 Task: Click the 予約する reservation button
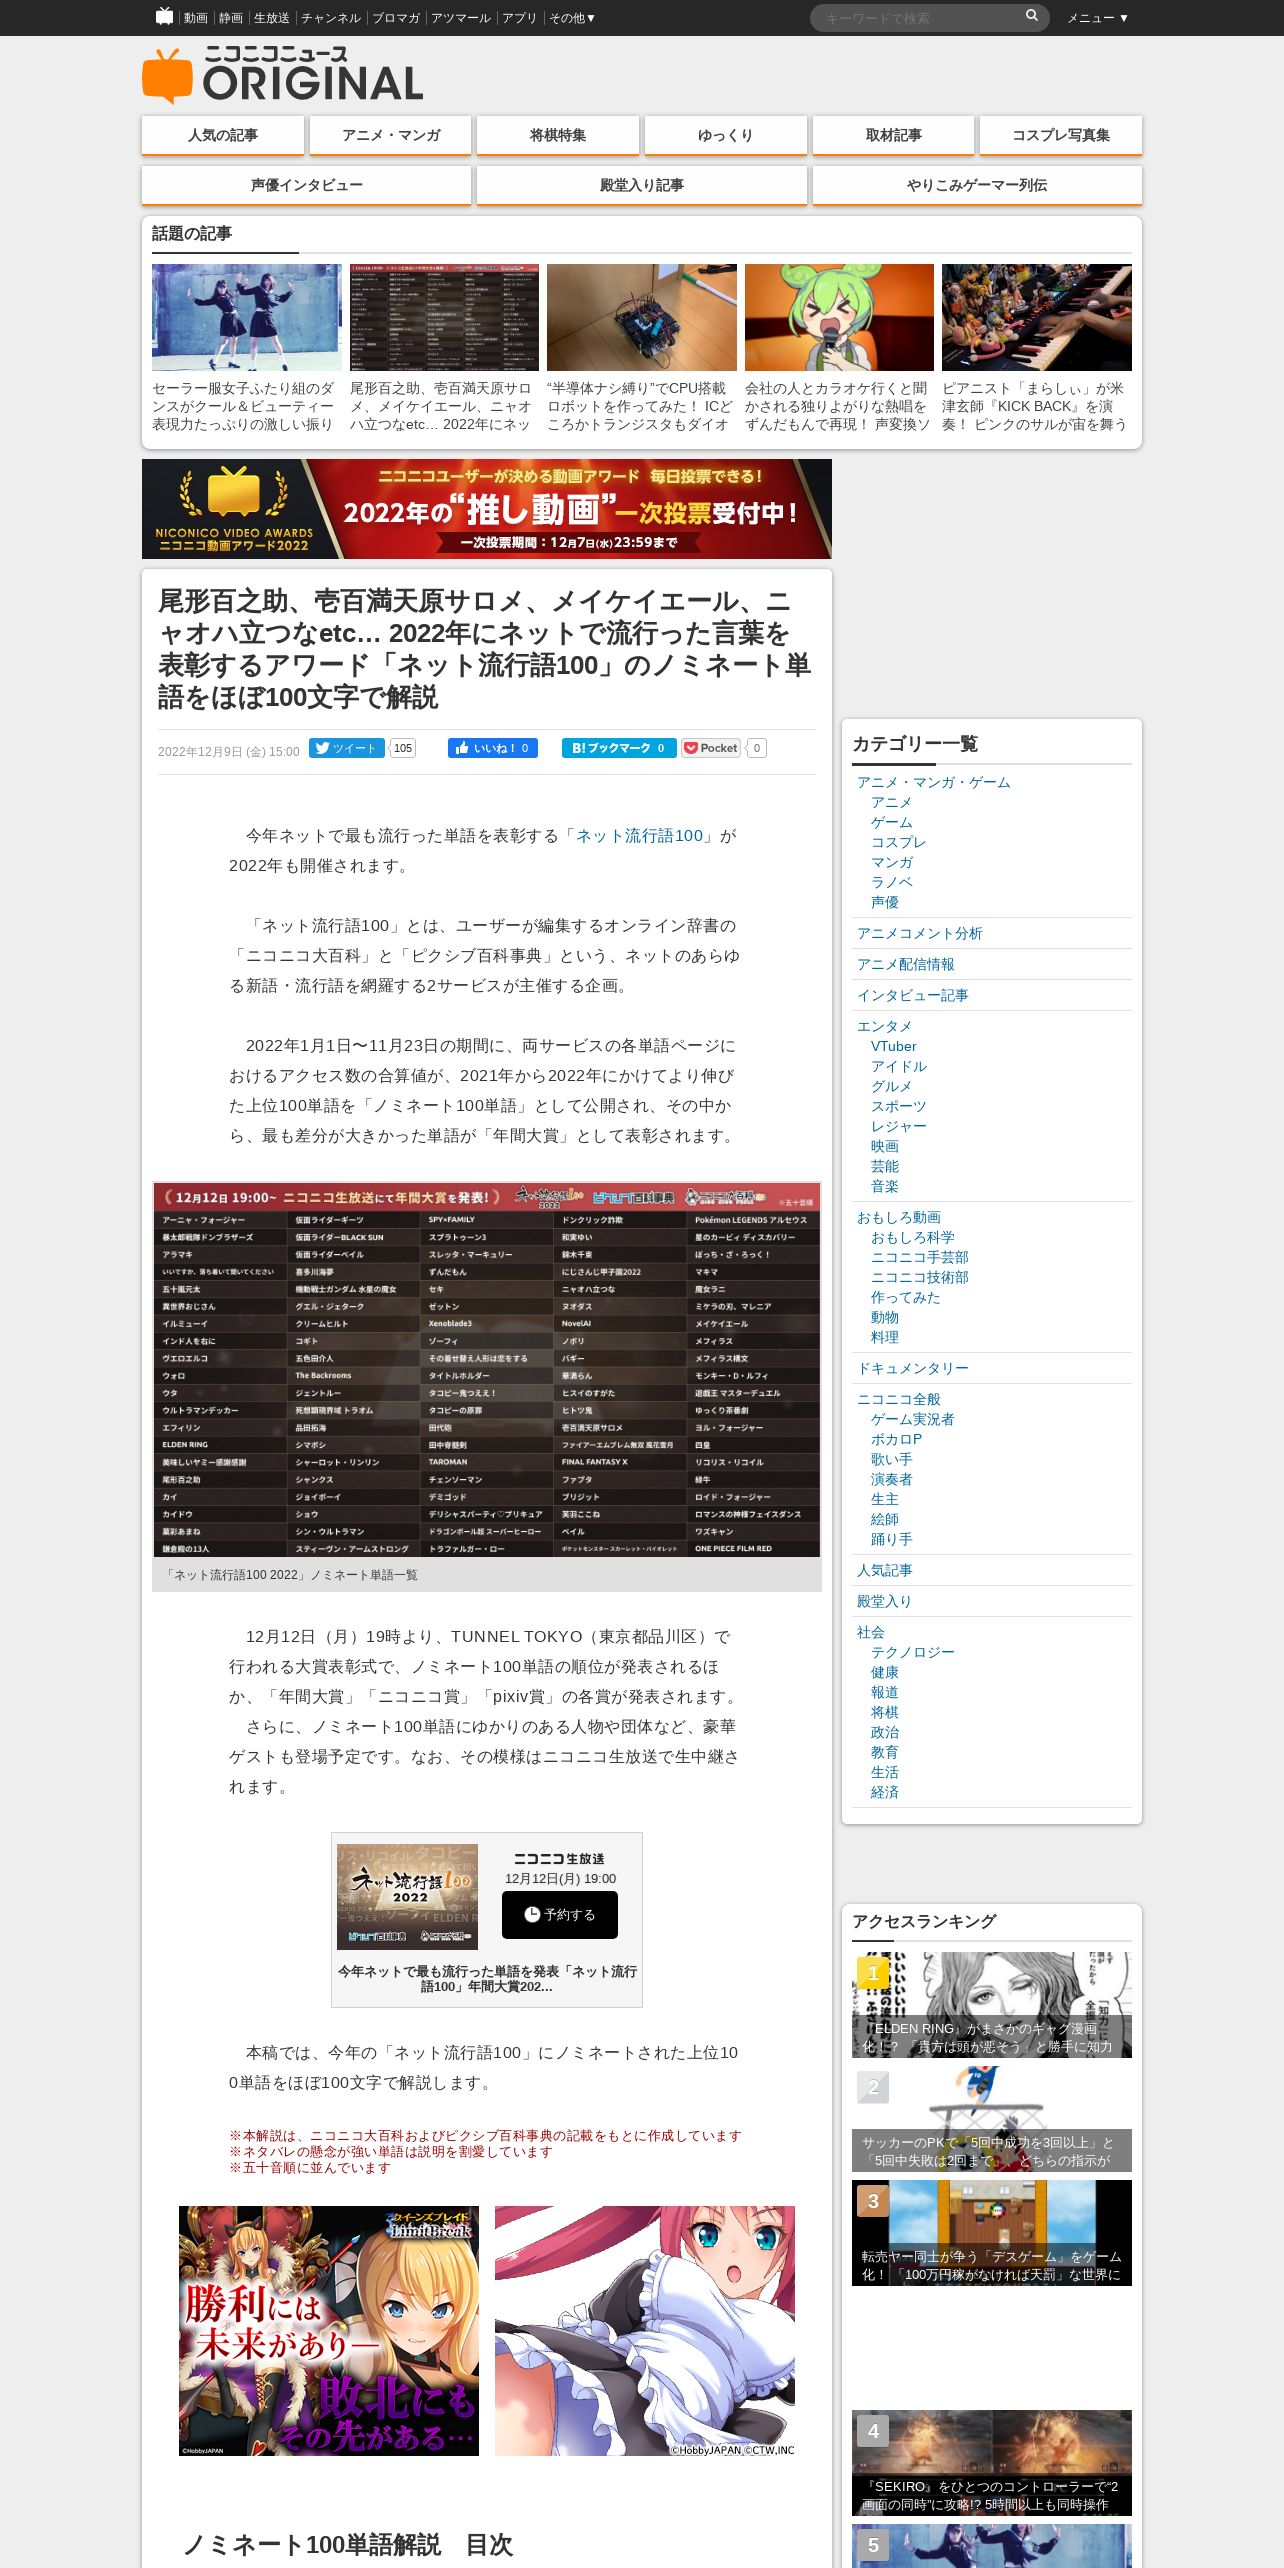[559, 1914]
